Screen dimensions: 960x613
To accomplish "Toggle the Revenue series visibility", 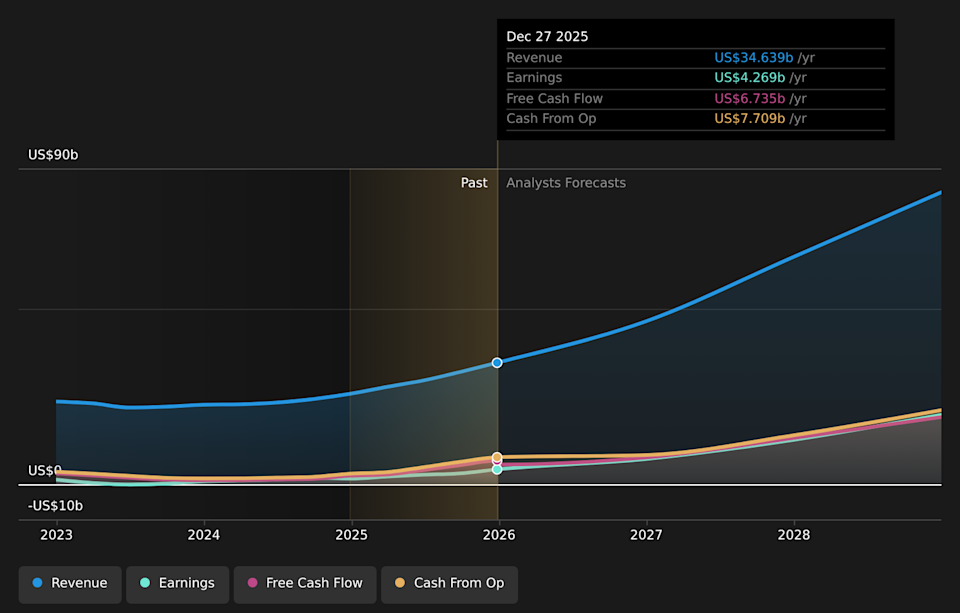I will pyautogui.click(x=69, y=583).
